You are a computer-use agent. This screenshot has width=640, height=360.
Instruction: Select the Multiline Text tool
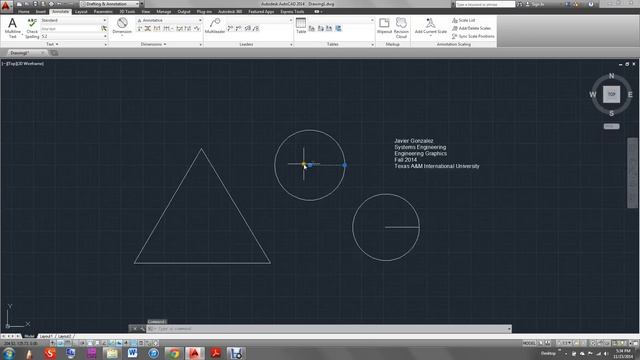pyautogui.click(x=12, y=28)
